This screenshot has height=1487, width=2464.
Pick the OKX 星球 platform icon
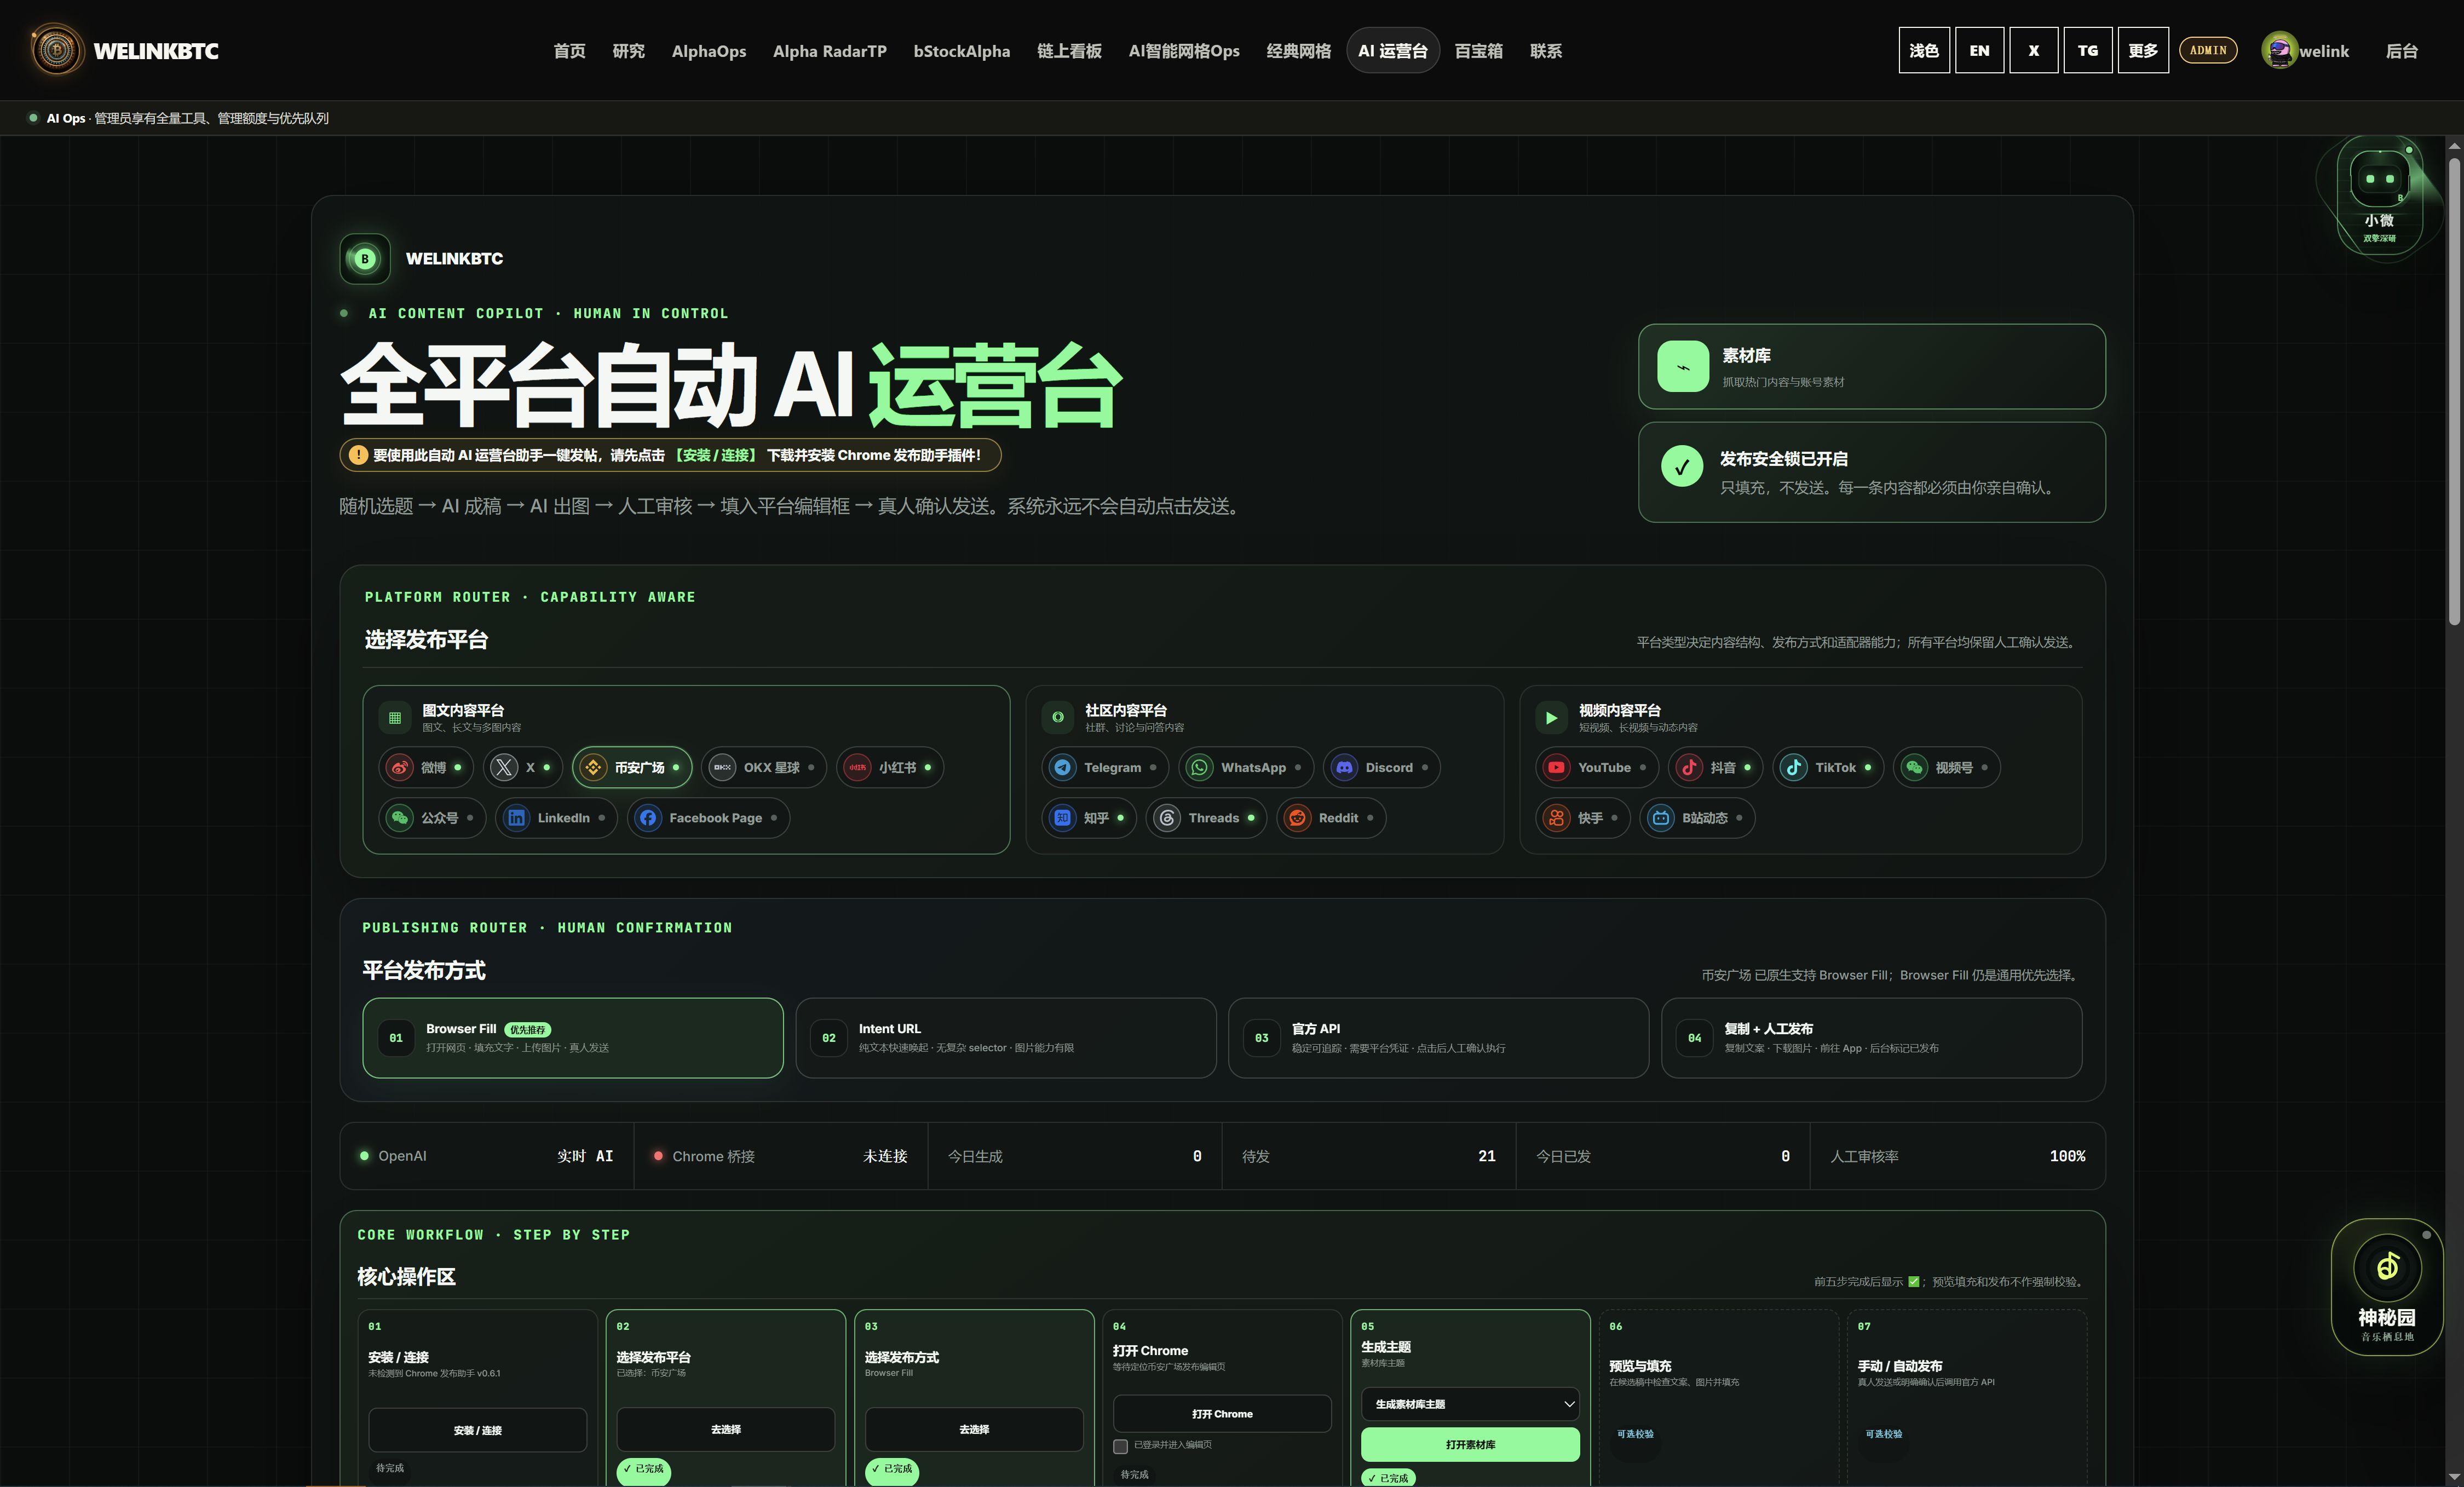[x=722, y=768]
